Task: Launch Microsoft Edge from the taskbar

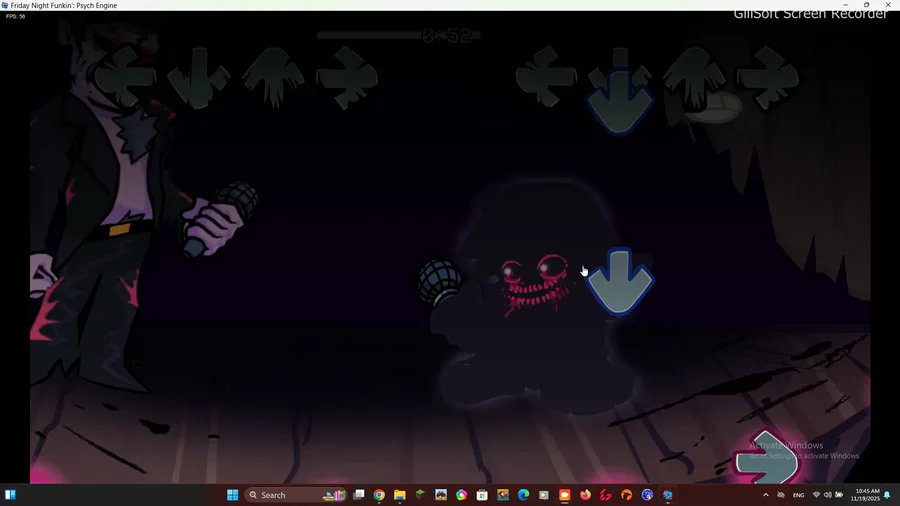Action: (x=523, y=495)
